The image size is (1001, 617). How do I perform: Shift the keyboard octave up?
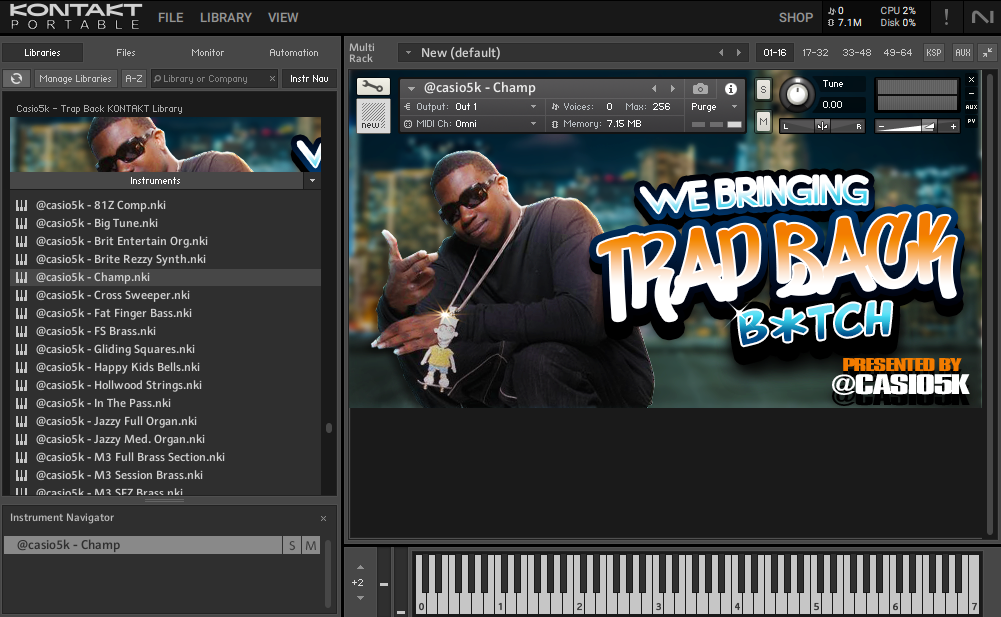(x=360, y=567)
